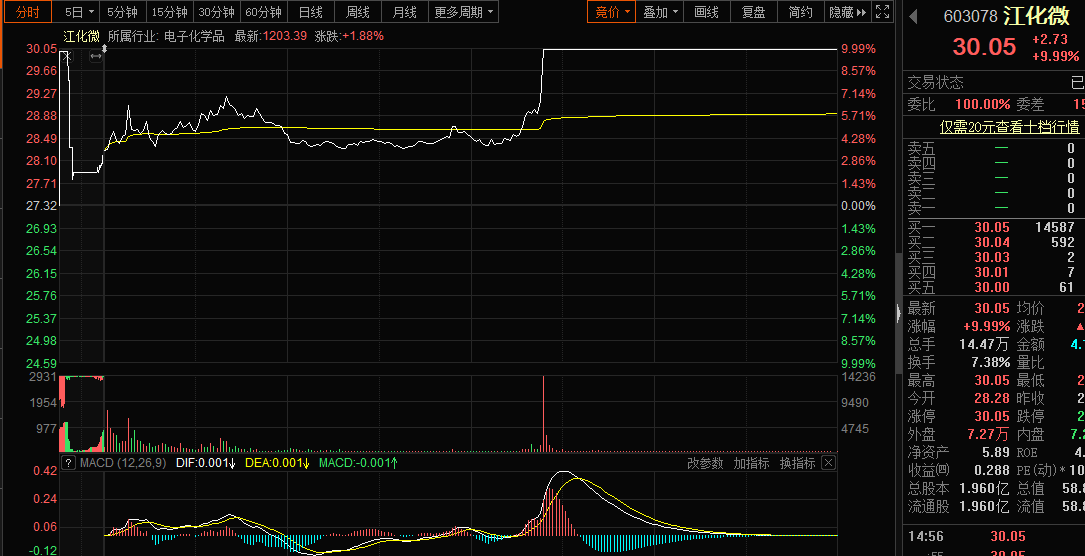1085x556 pixels.
Task: Toggle the 画线 drawing mode
Action: pyautogui.click(x=706, y=12)
